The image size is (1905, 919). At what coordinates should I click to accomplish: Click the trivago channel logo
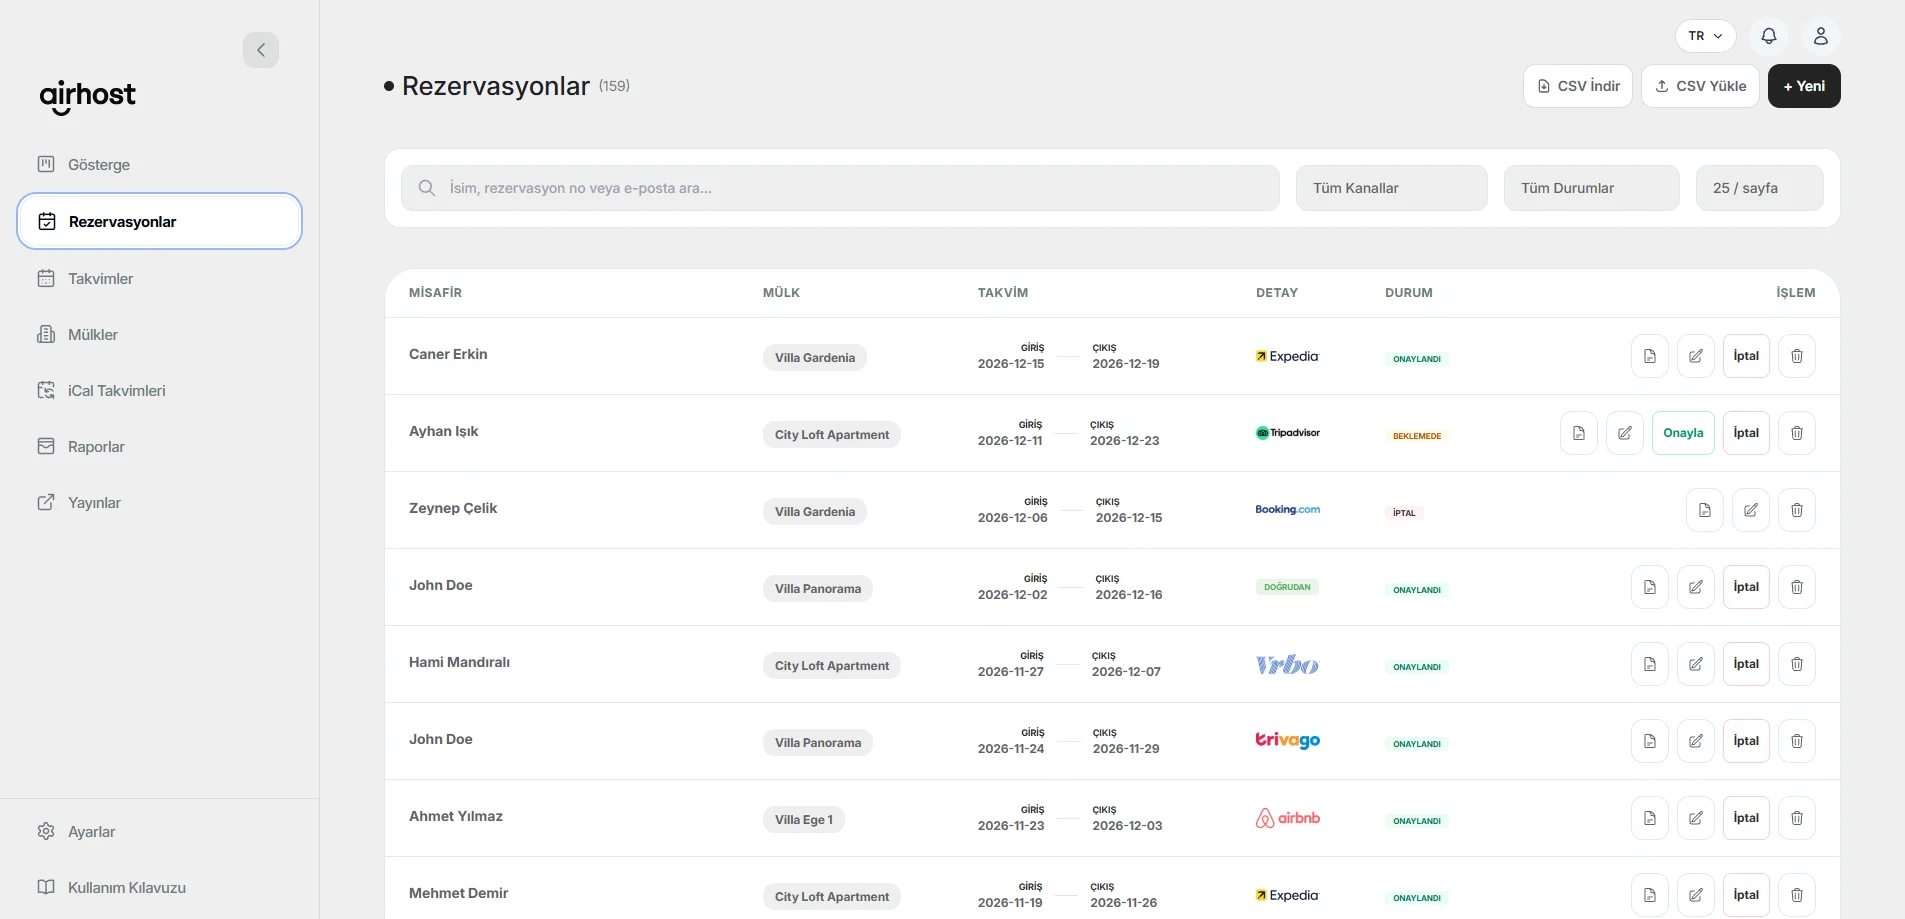pos(1288,741)
